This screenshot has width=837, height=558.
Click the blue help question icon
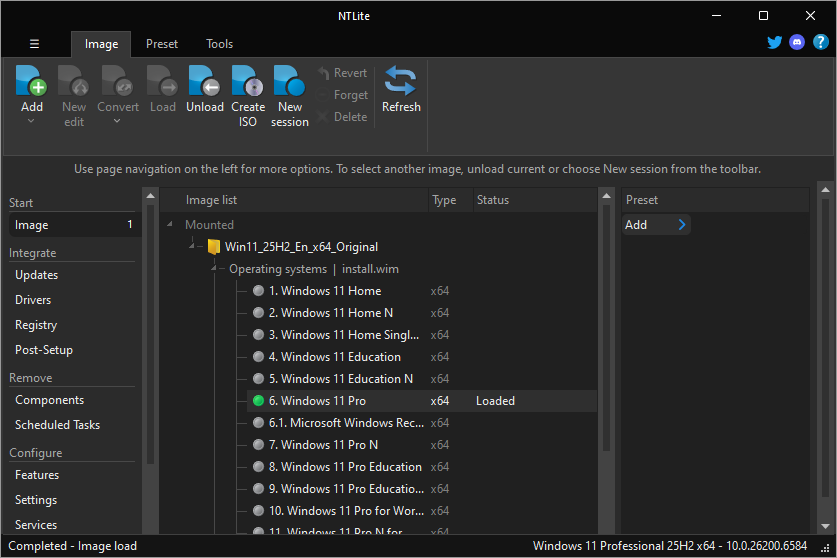point(820,43)
